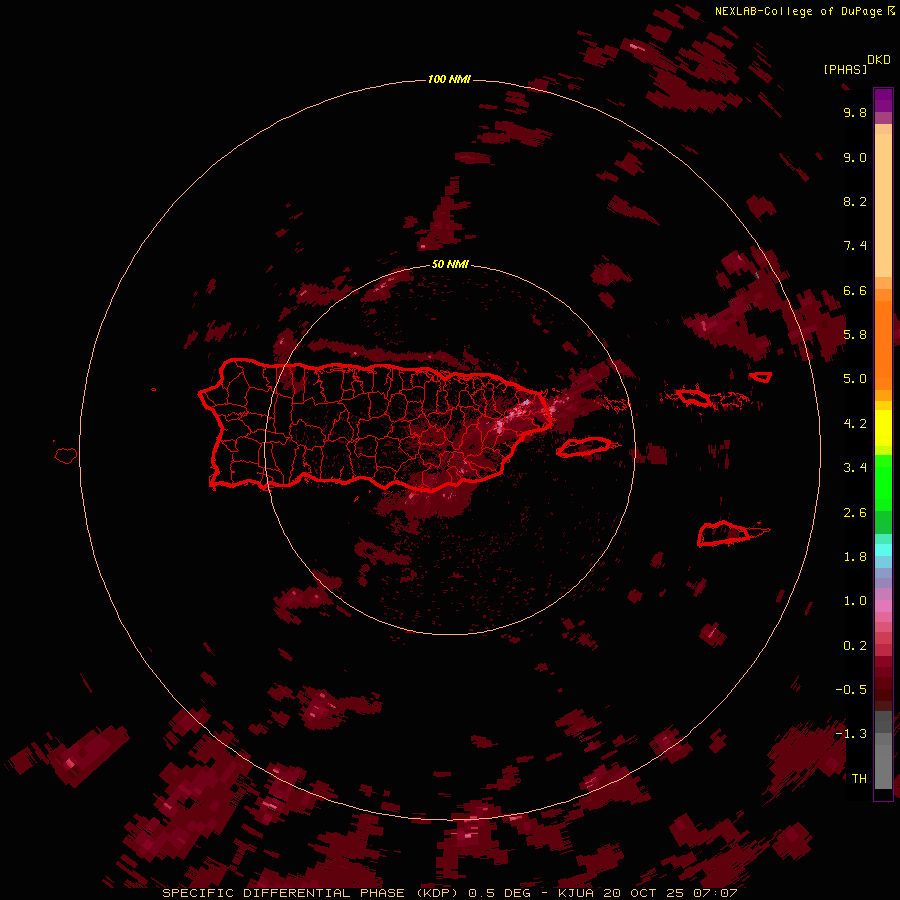Click the 1.8 scale value
The image size is (900, 900).
click(855, 556)
